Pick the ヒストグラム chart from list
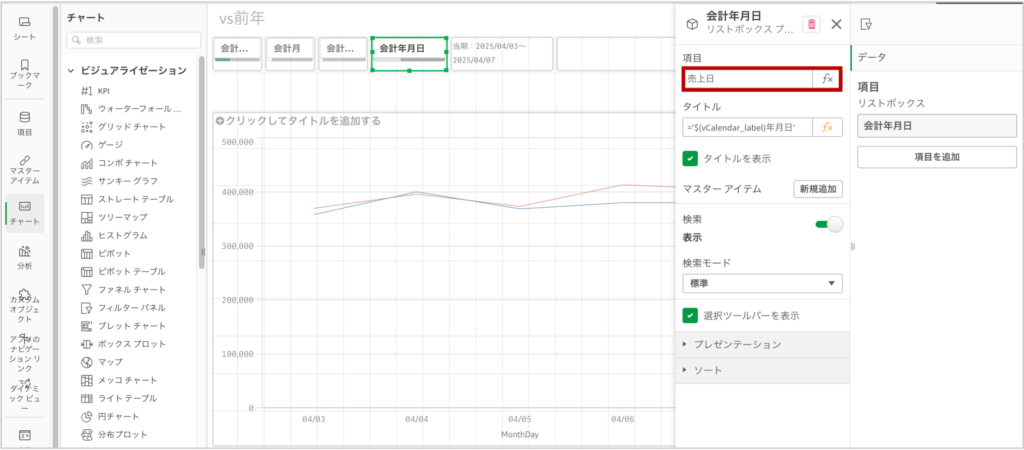The width and height of the screenshot is (1024, 450). pos(122,235)
